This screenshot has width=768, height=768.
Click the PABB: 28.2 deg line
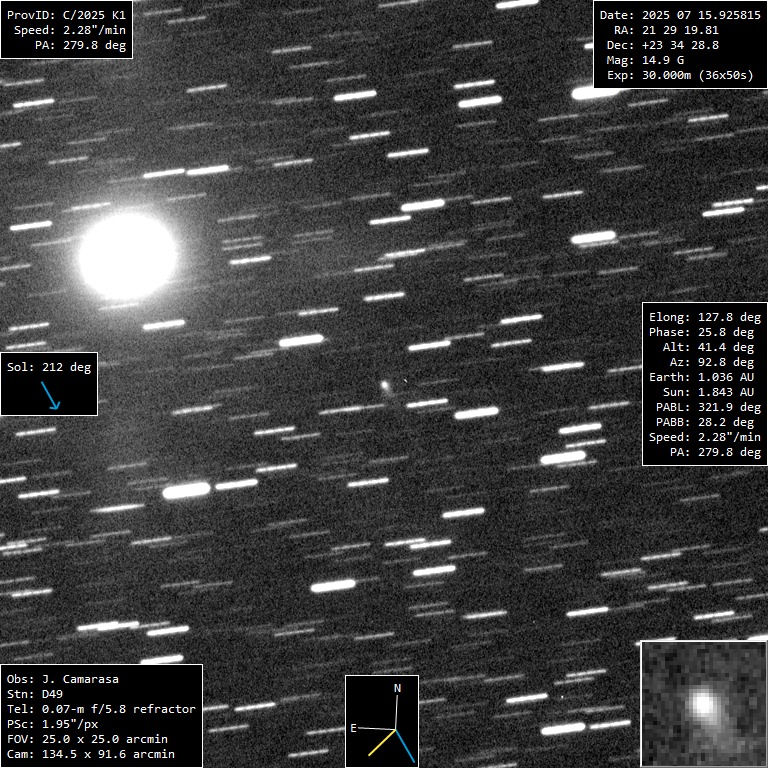[x=705, y=422]
